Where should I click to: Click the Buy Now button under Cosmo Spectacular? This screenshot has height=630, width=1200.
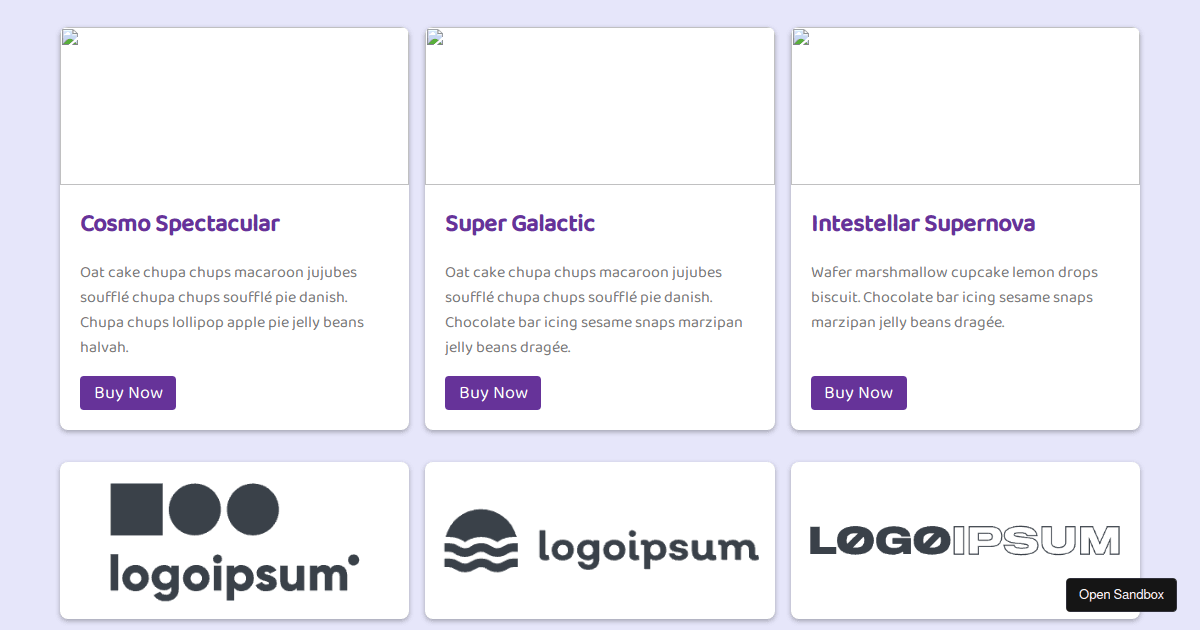[127, 392]
